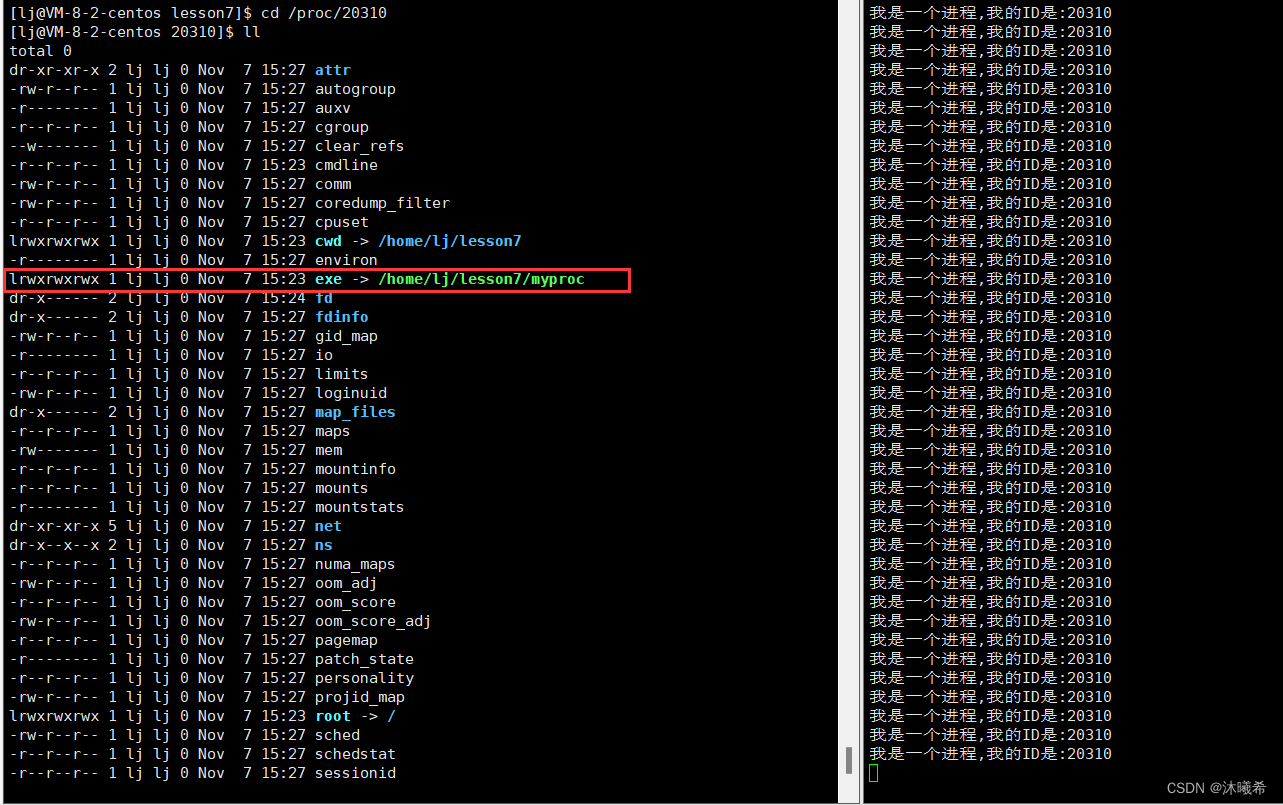Select 'cmdline' in the listing
This screenshot has height=805, width=1283.
click(x=346, y=165)
